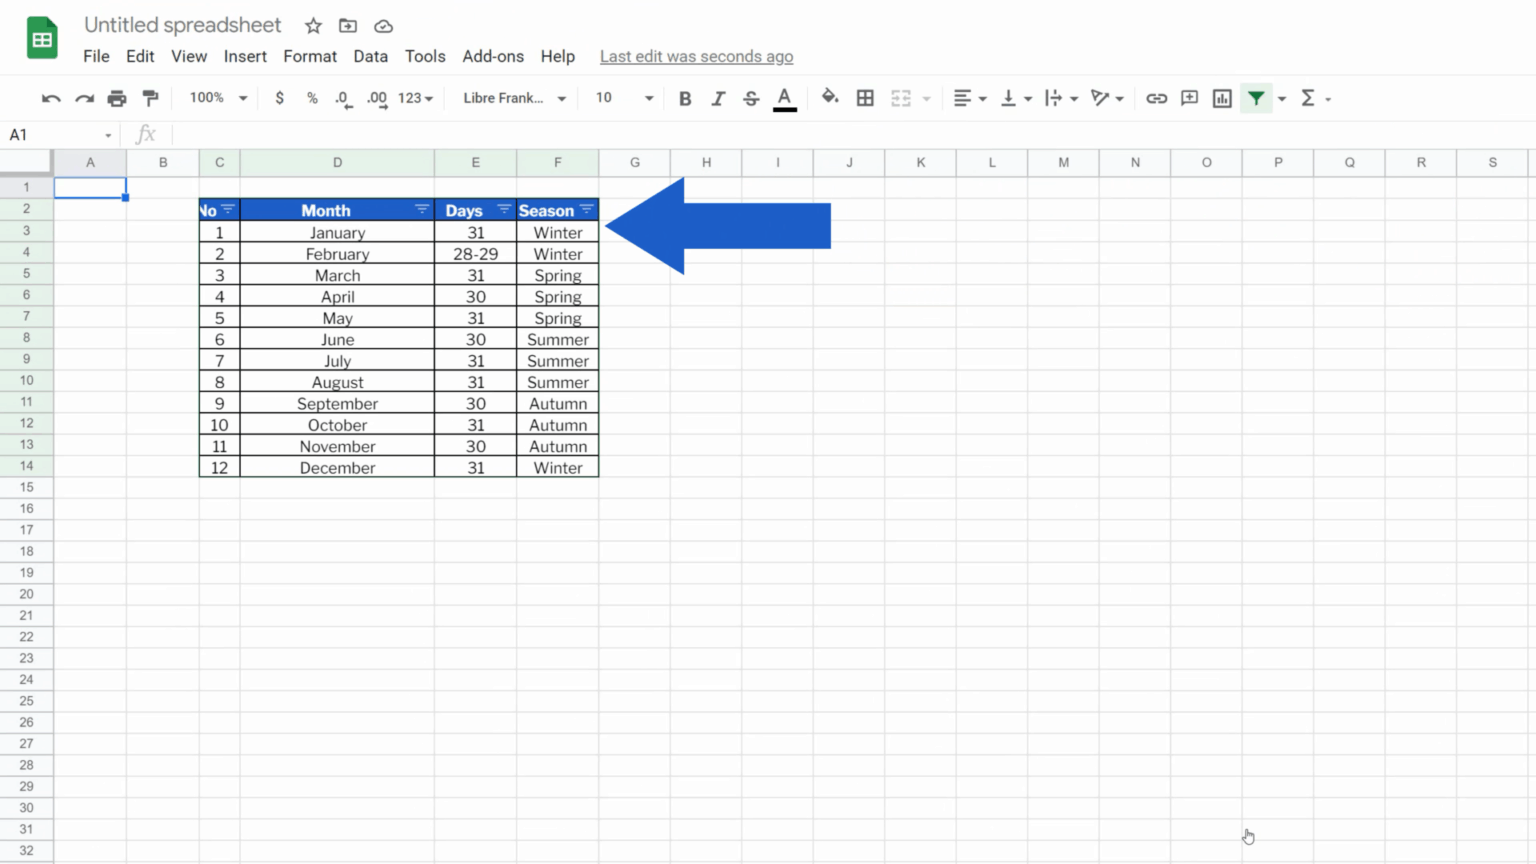Open the zoom level dropdown
This screenshot has height=864, width=1536.
click(x=217, y=98)
